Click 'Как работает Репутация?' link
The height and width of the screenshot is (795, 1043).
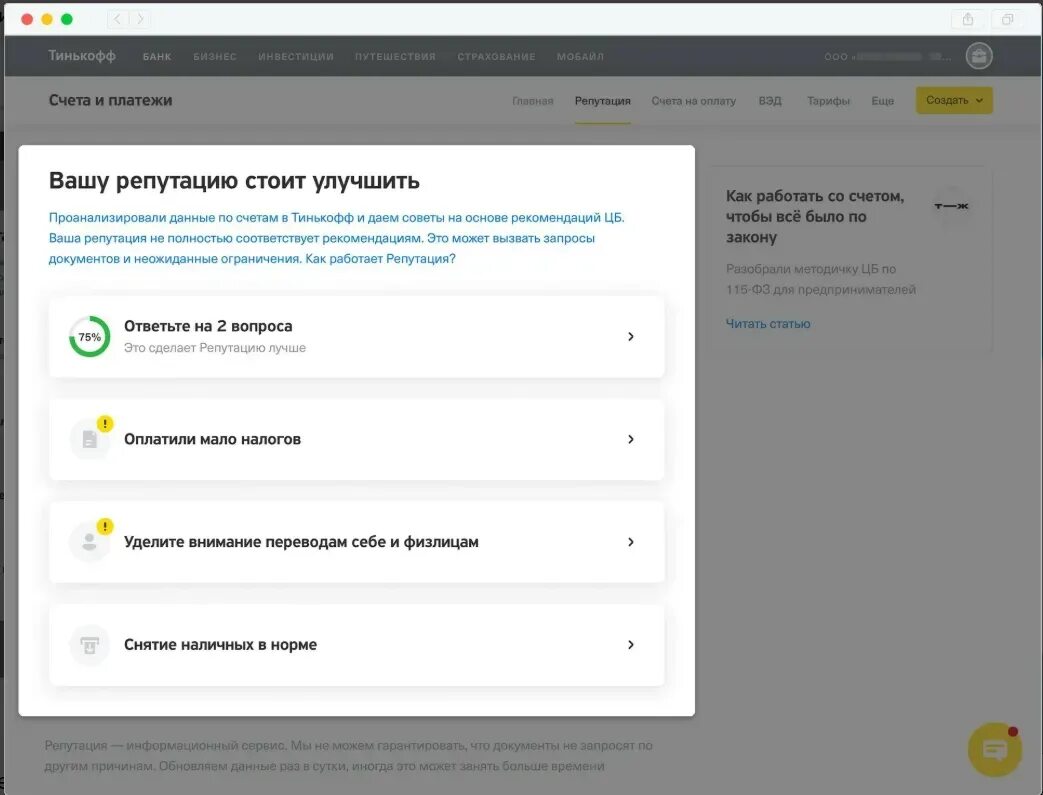pyautogui.click(x=380, y=259)
